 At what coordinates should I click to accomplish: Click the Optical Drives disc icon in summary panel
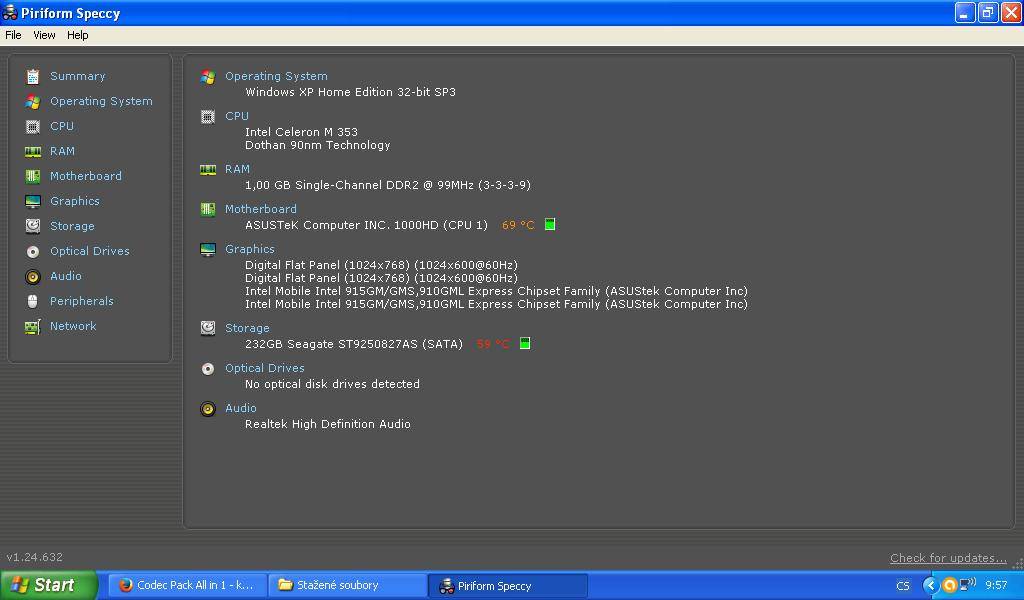(x=208, y=369)
